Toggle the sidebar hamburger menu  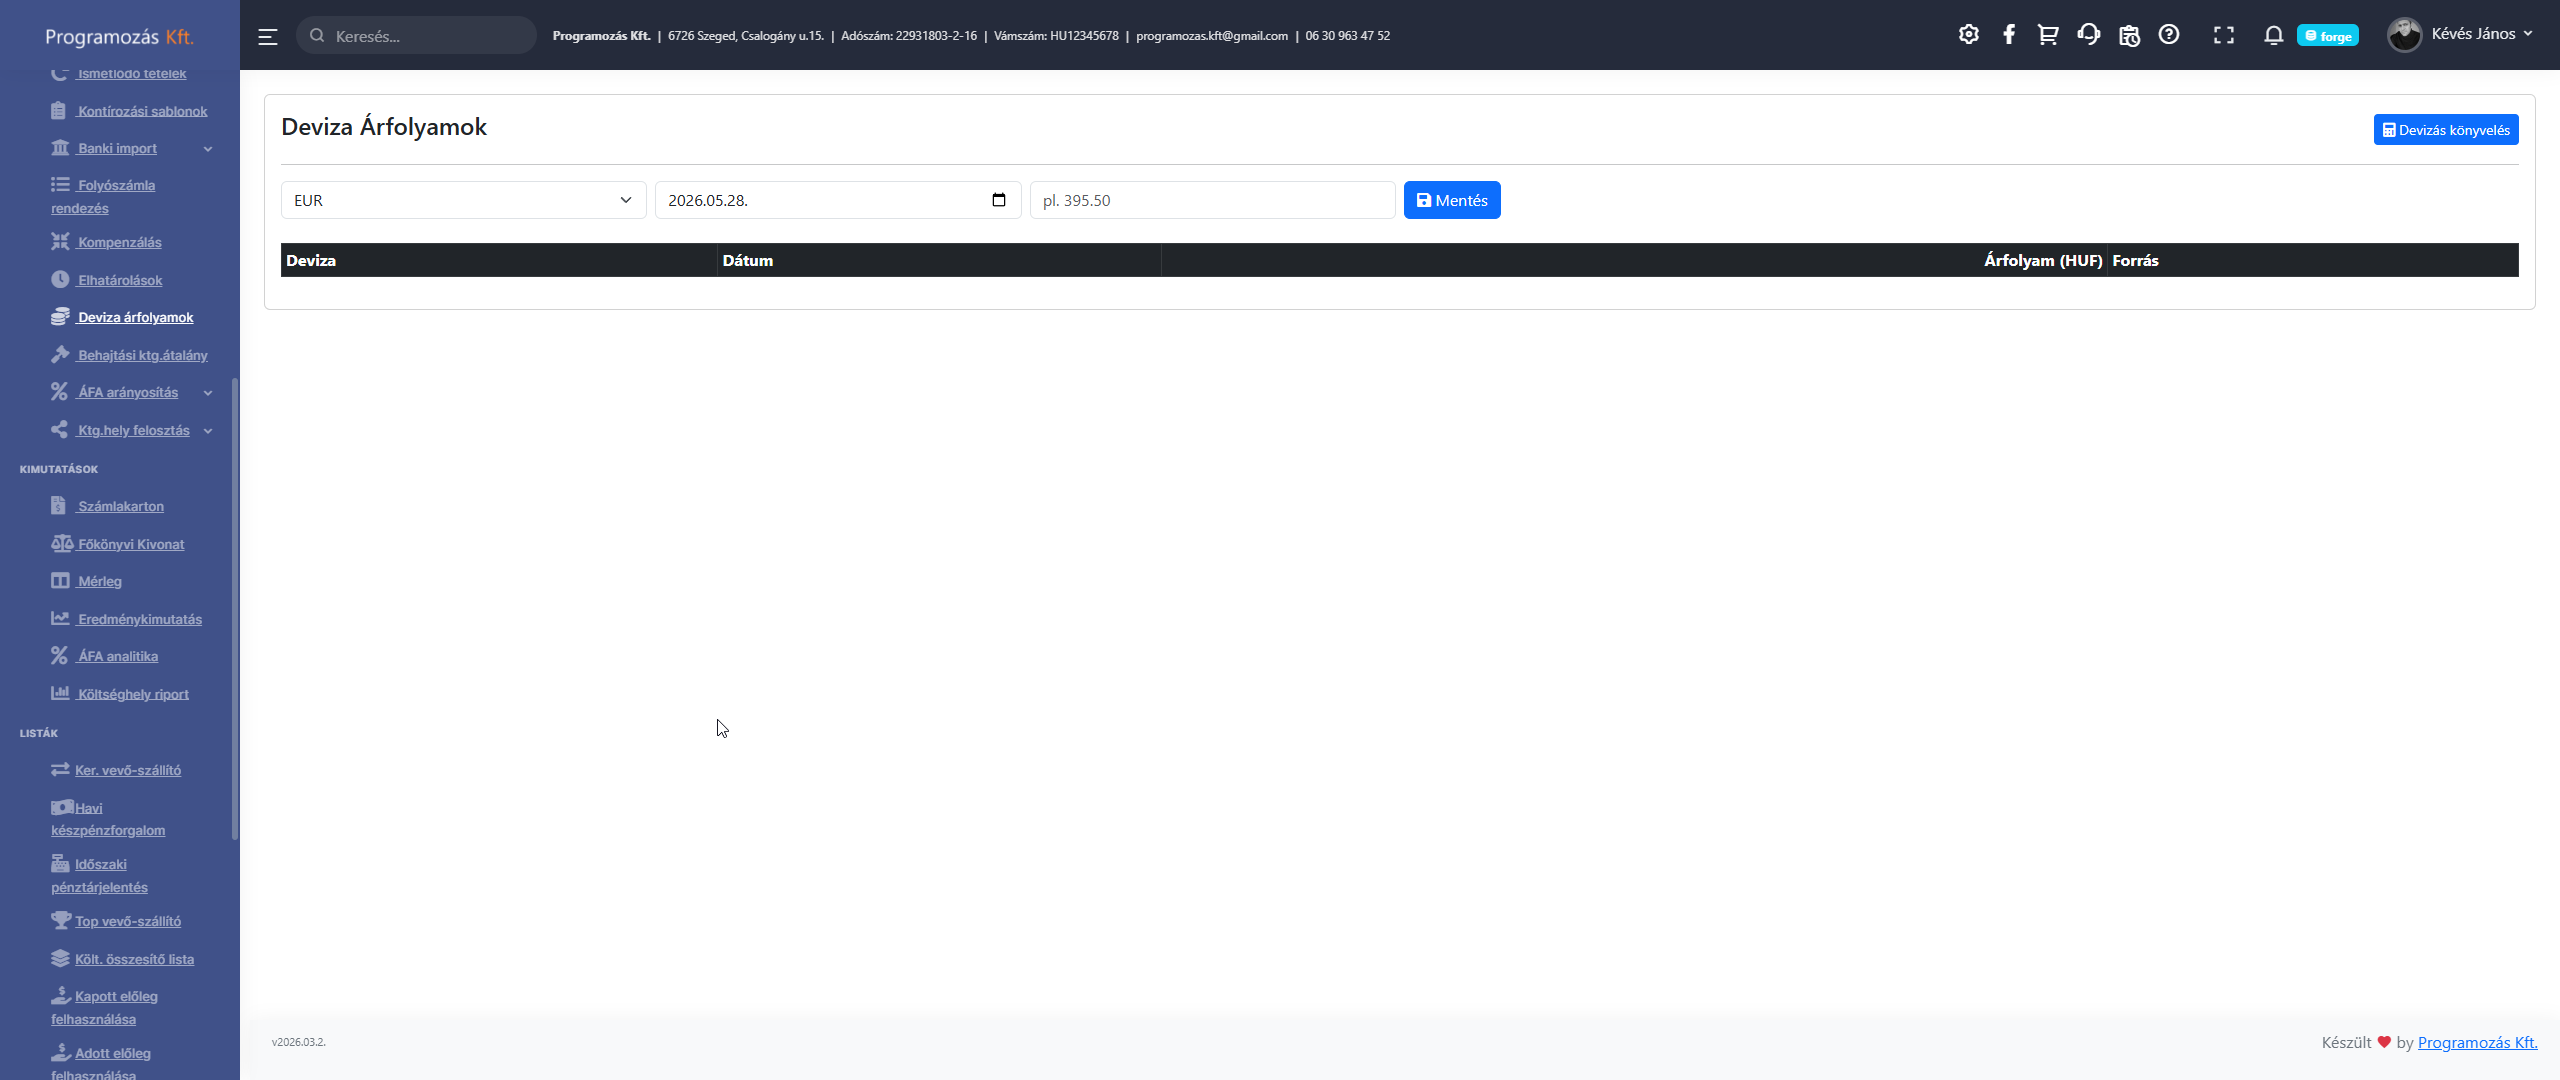[x=267, y=36]
